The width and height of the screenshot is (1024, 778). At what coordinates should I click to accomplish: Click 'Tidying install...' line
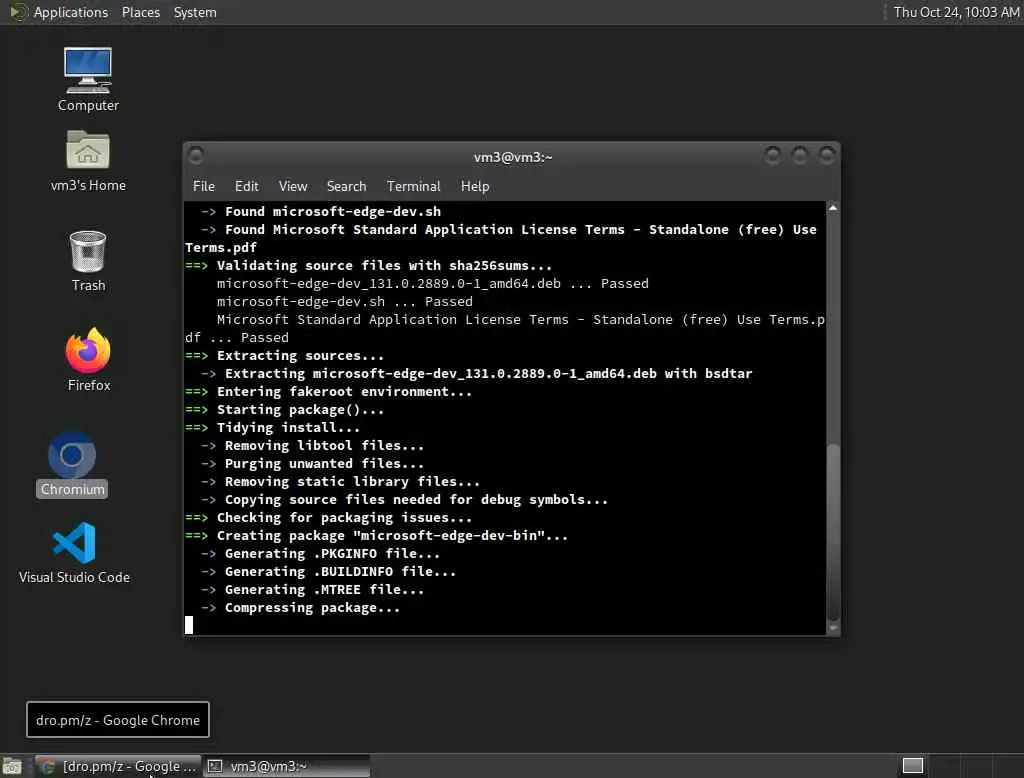(272, 427)
